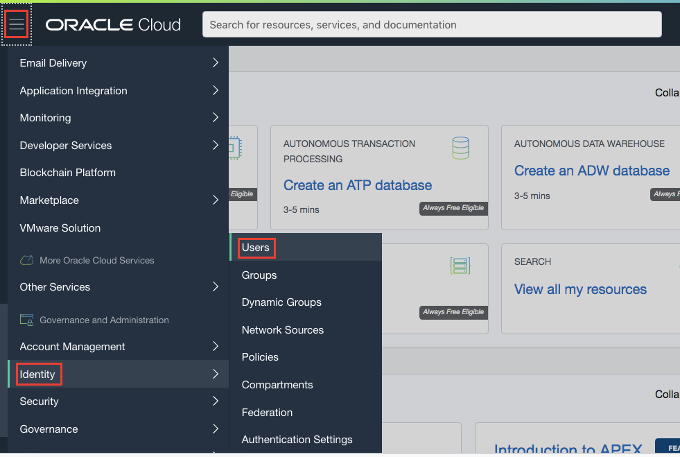Click Create an ADW database link
Image resolution: width=680 pixels, height=457 pixels.
[x=592, y=170]
